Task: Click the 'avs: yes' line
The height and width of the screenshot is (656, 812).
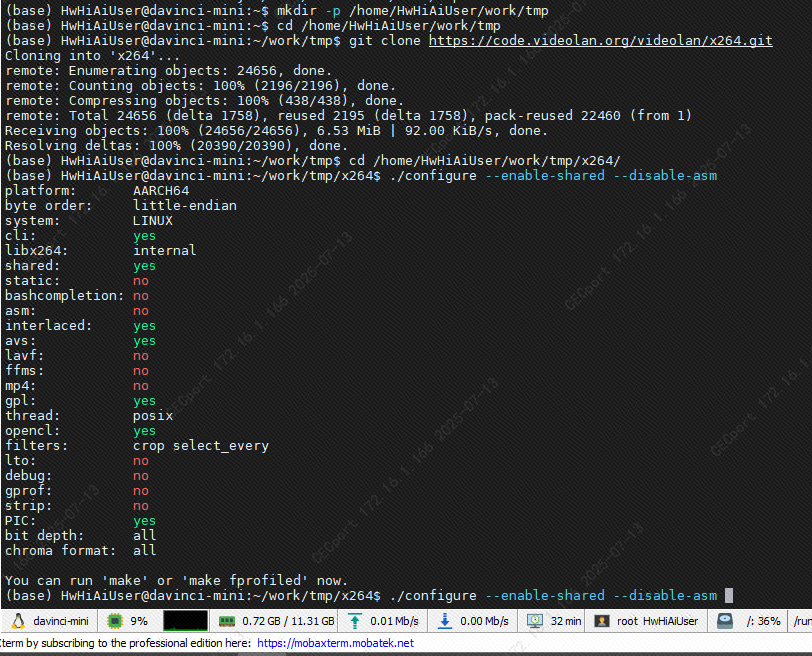Action: [80, 341]
